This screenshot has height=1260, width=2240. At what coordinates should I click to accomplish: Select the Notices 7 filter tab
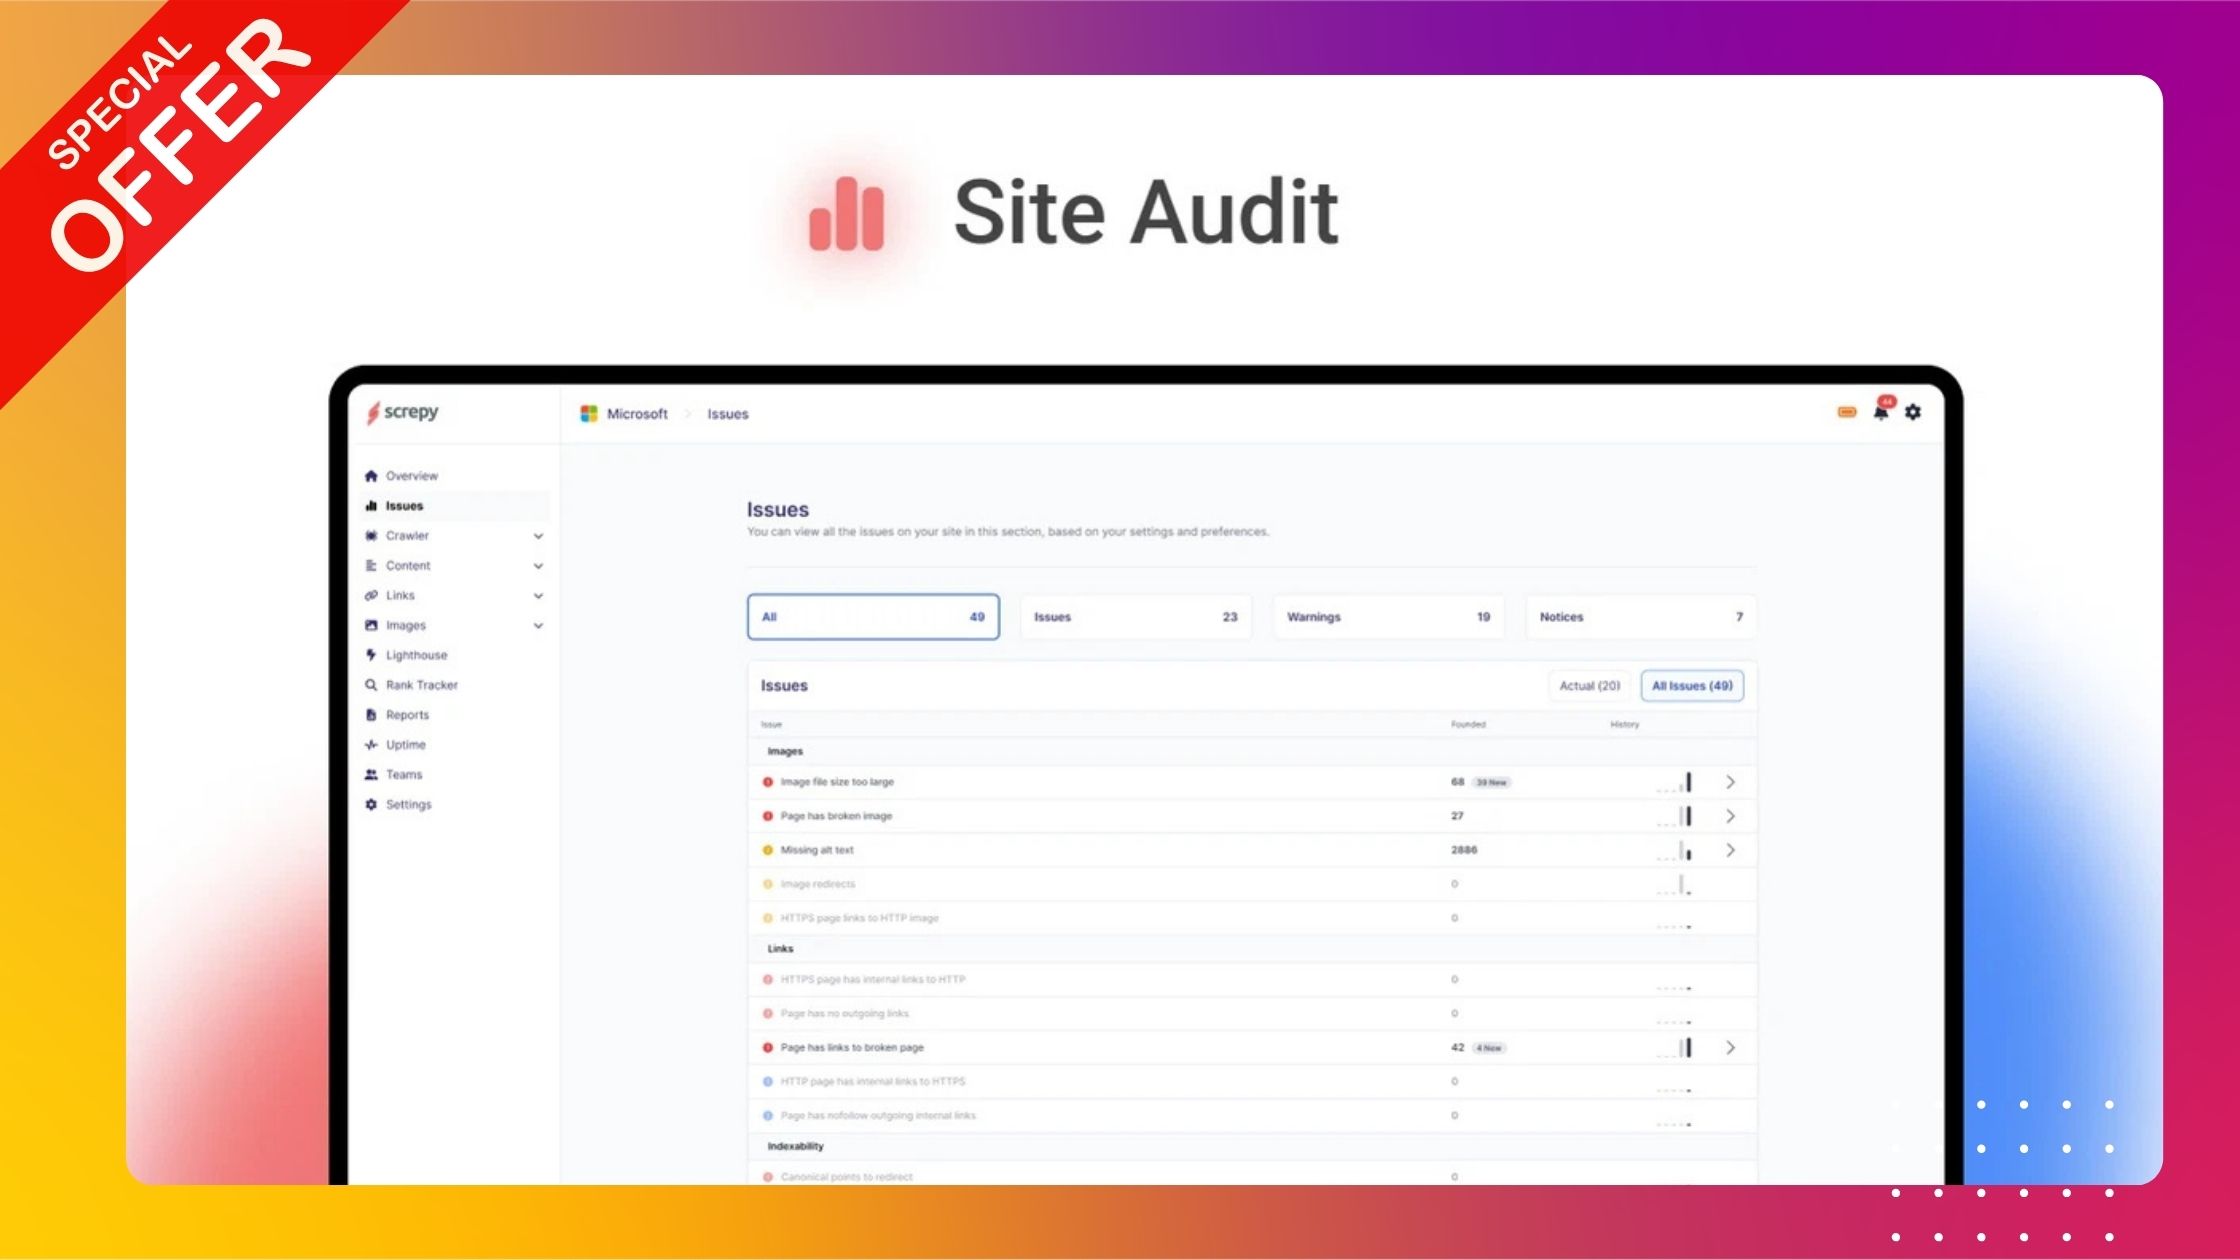(x=1641, y=617)
